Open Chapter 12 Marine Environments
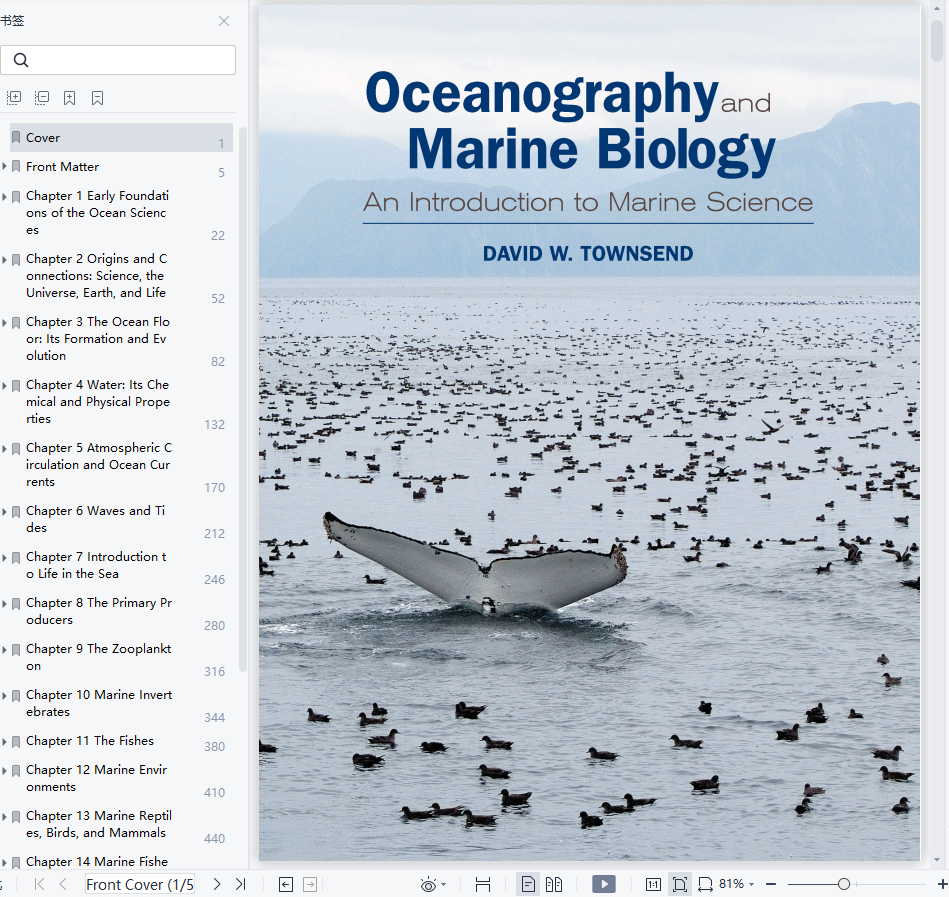949x897 pixels. (96, 778)
